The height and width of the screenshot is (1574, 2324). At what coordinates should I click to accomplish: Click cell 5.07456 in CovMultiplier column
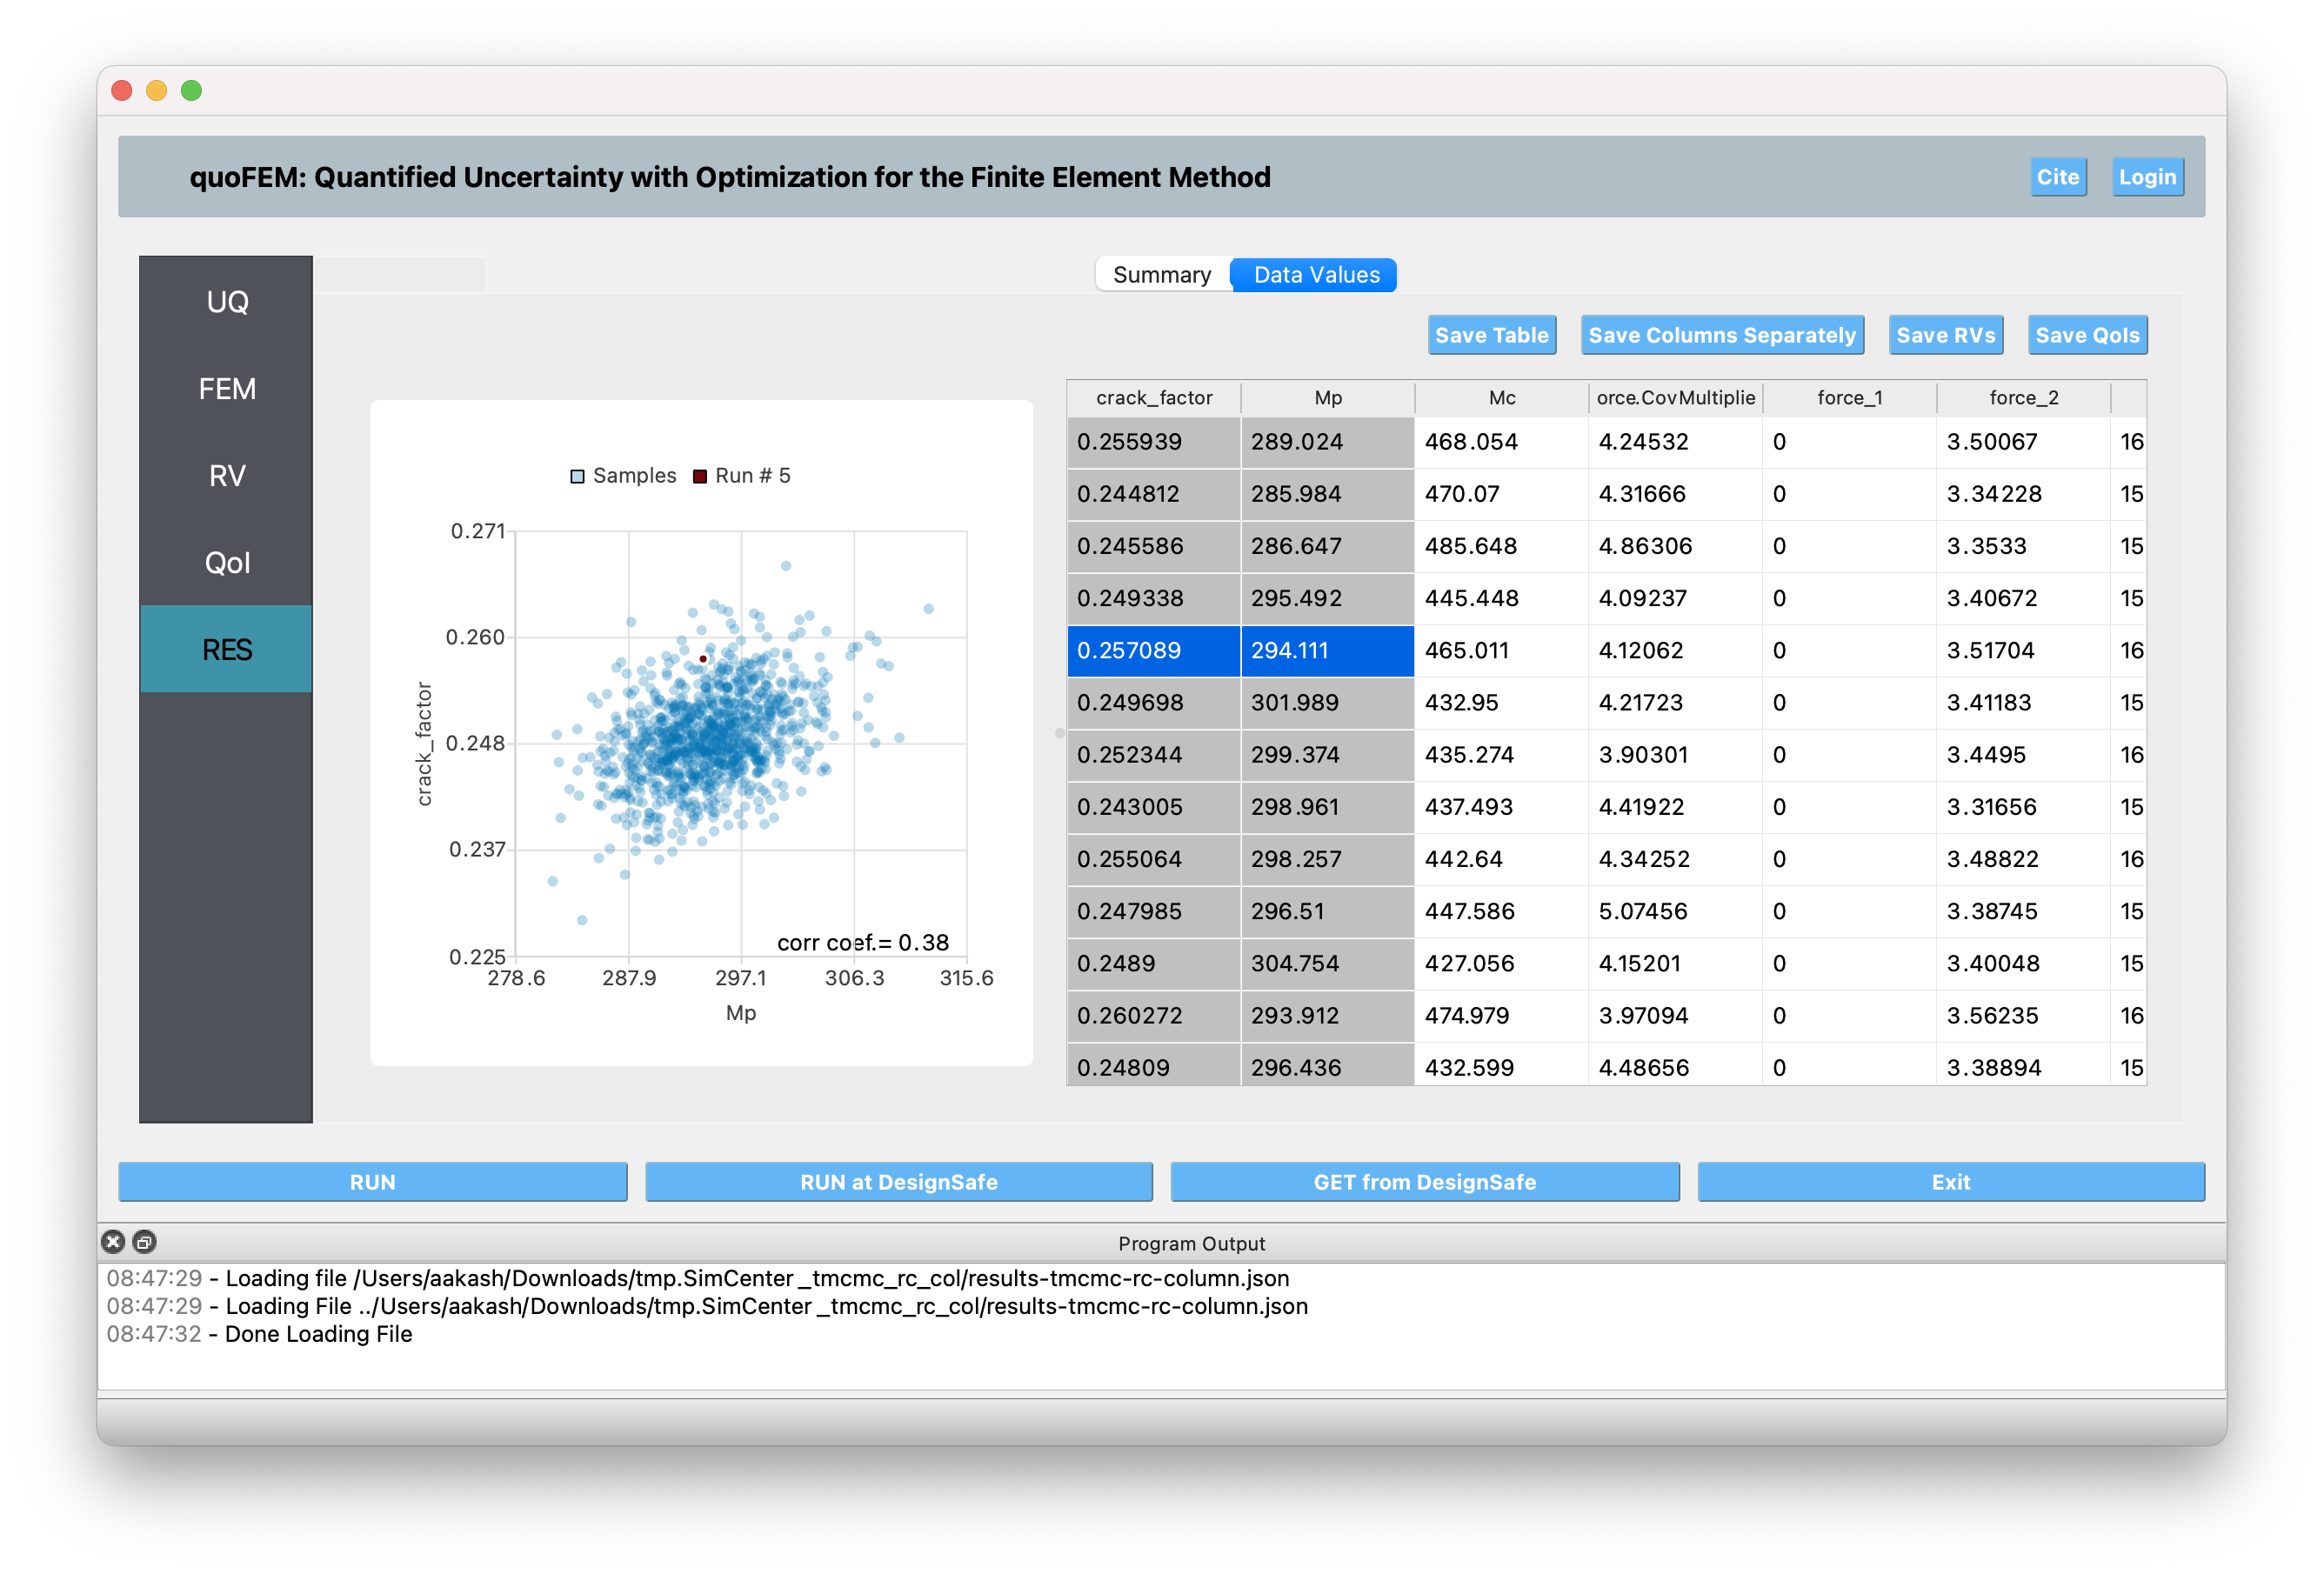click(1676, 911)
